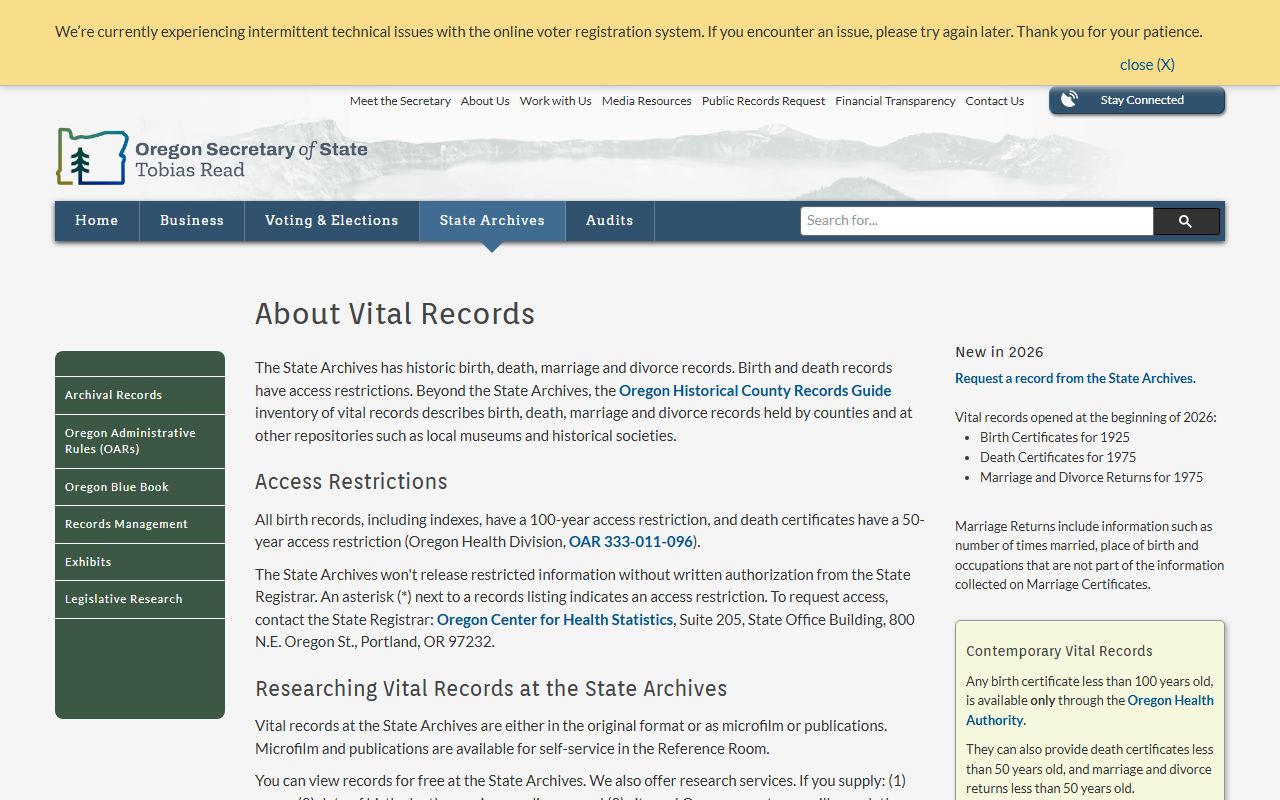This screenshot has width=1280, height=800.
Task: Open the Public Records Request link
Action: (764, 101)
